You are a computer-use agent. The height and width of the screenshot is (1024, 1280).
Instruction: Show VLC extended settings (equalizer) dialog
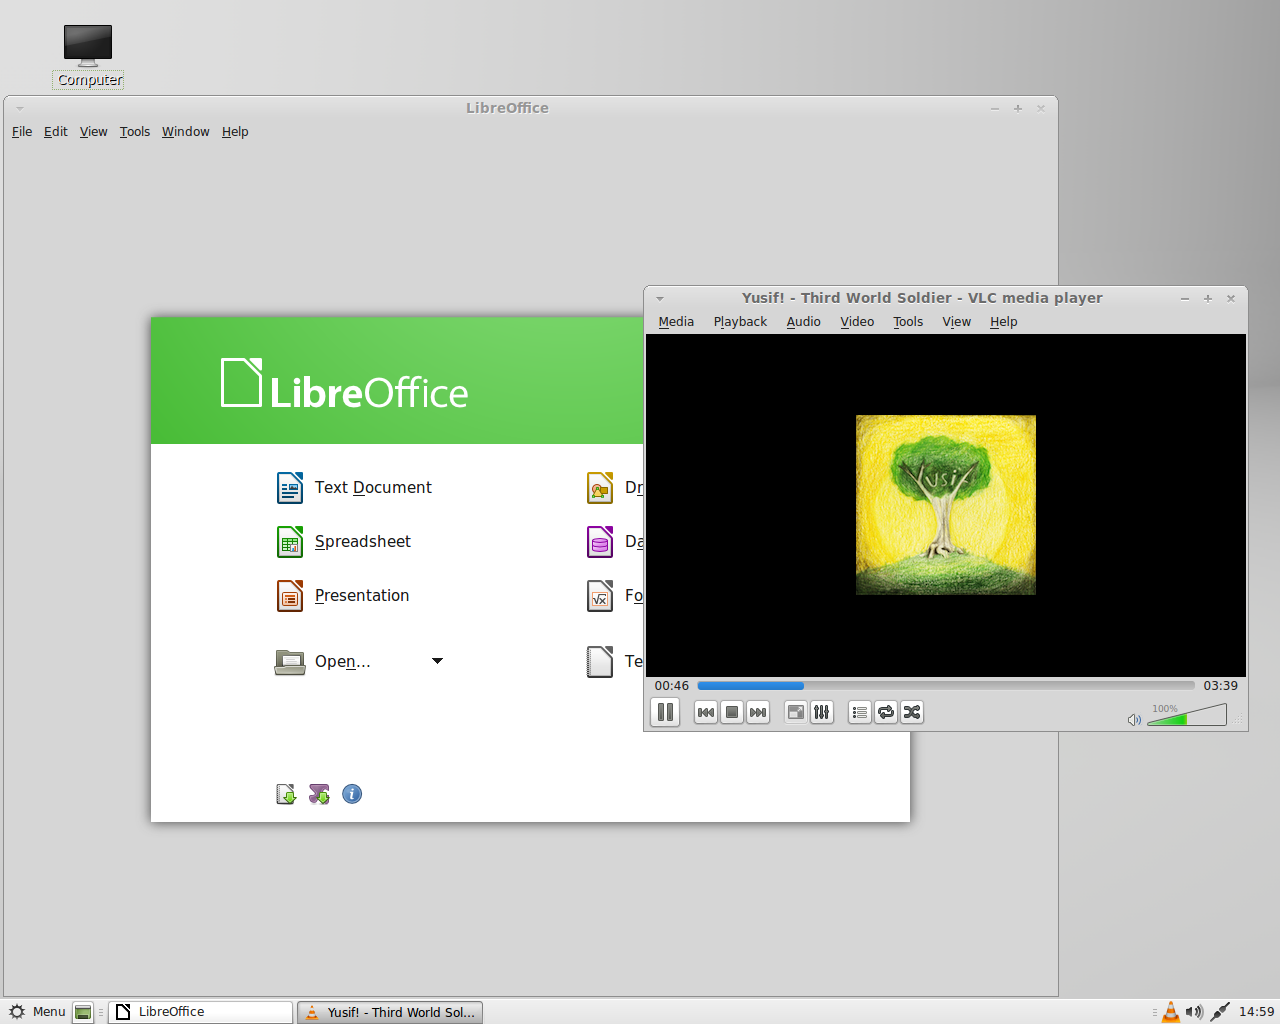tap(822, 712)
